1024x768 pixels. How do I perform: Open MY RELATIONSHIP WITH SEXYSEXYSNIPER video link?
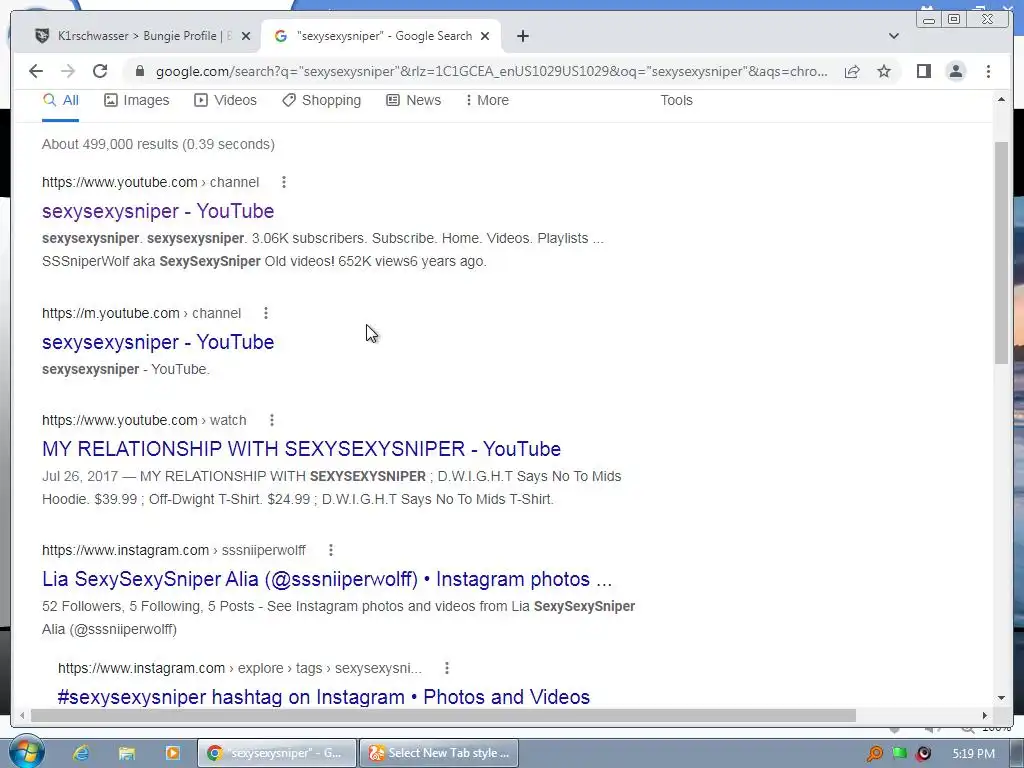coord(301,449)
